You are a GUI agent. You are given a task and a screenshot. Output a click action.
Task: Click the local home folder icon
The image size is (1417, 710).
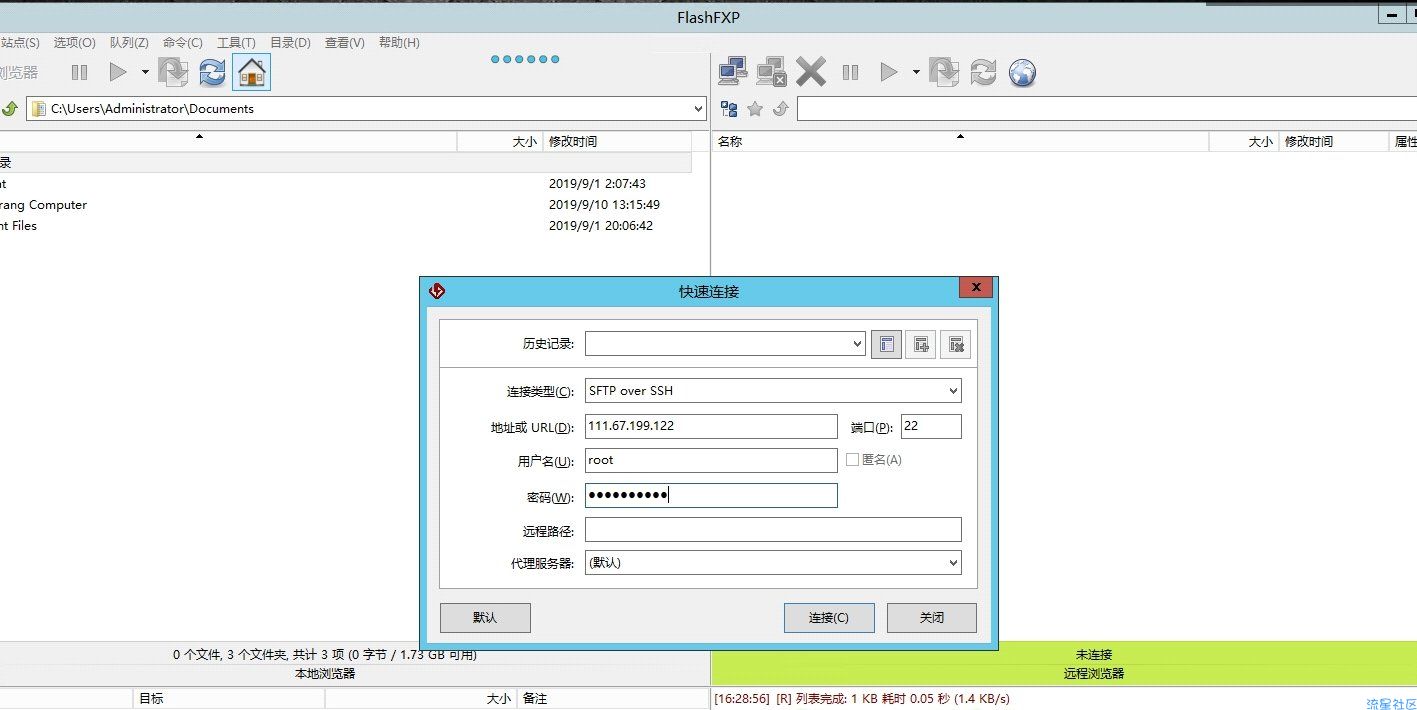tap(252, 72)
